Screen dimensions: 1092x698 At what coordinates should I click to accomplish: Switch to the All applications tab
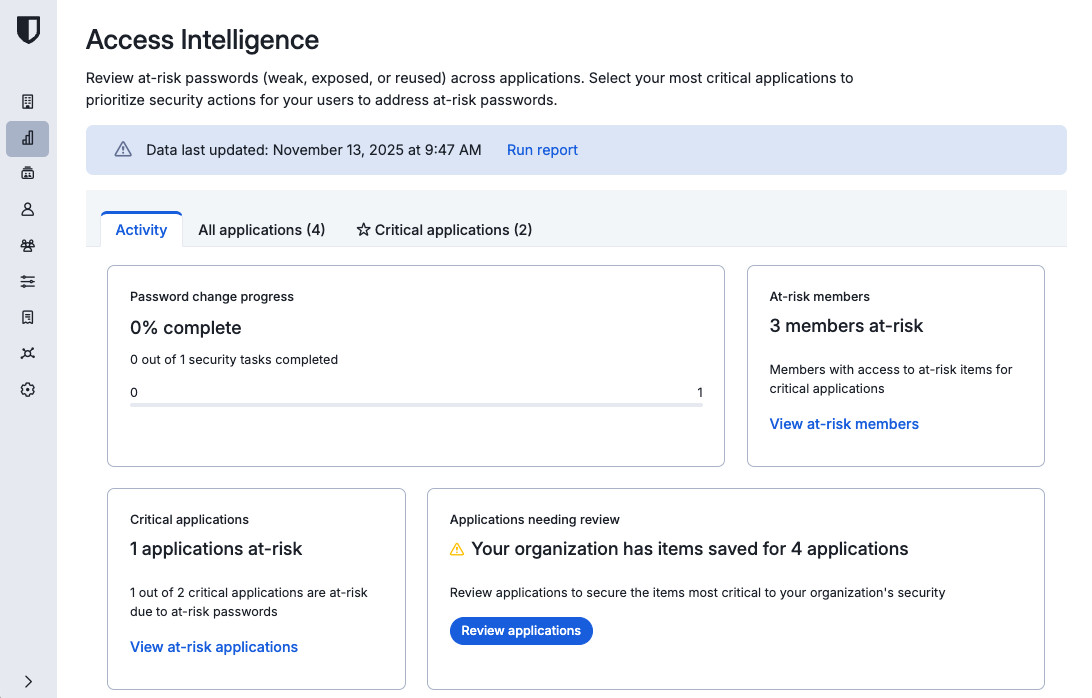pyautogui.click(x=261, y=230)
